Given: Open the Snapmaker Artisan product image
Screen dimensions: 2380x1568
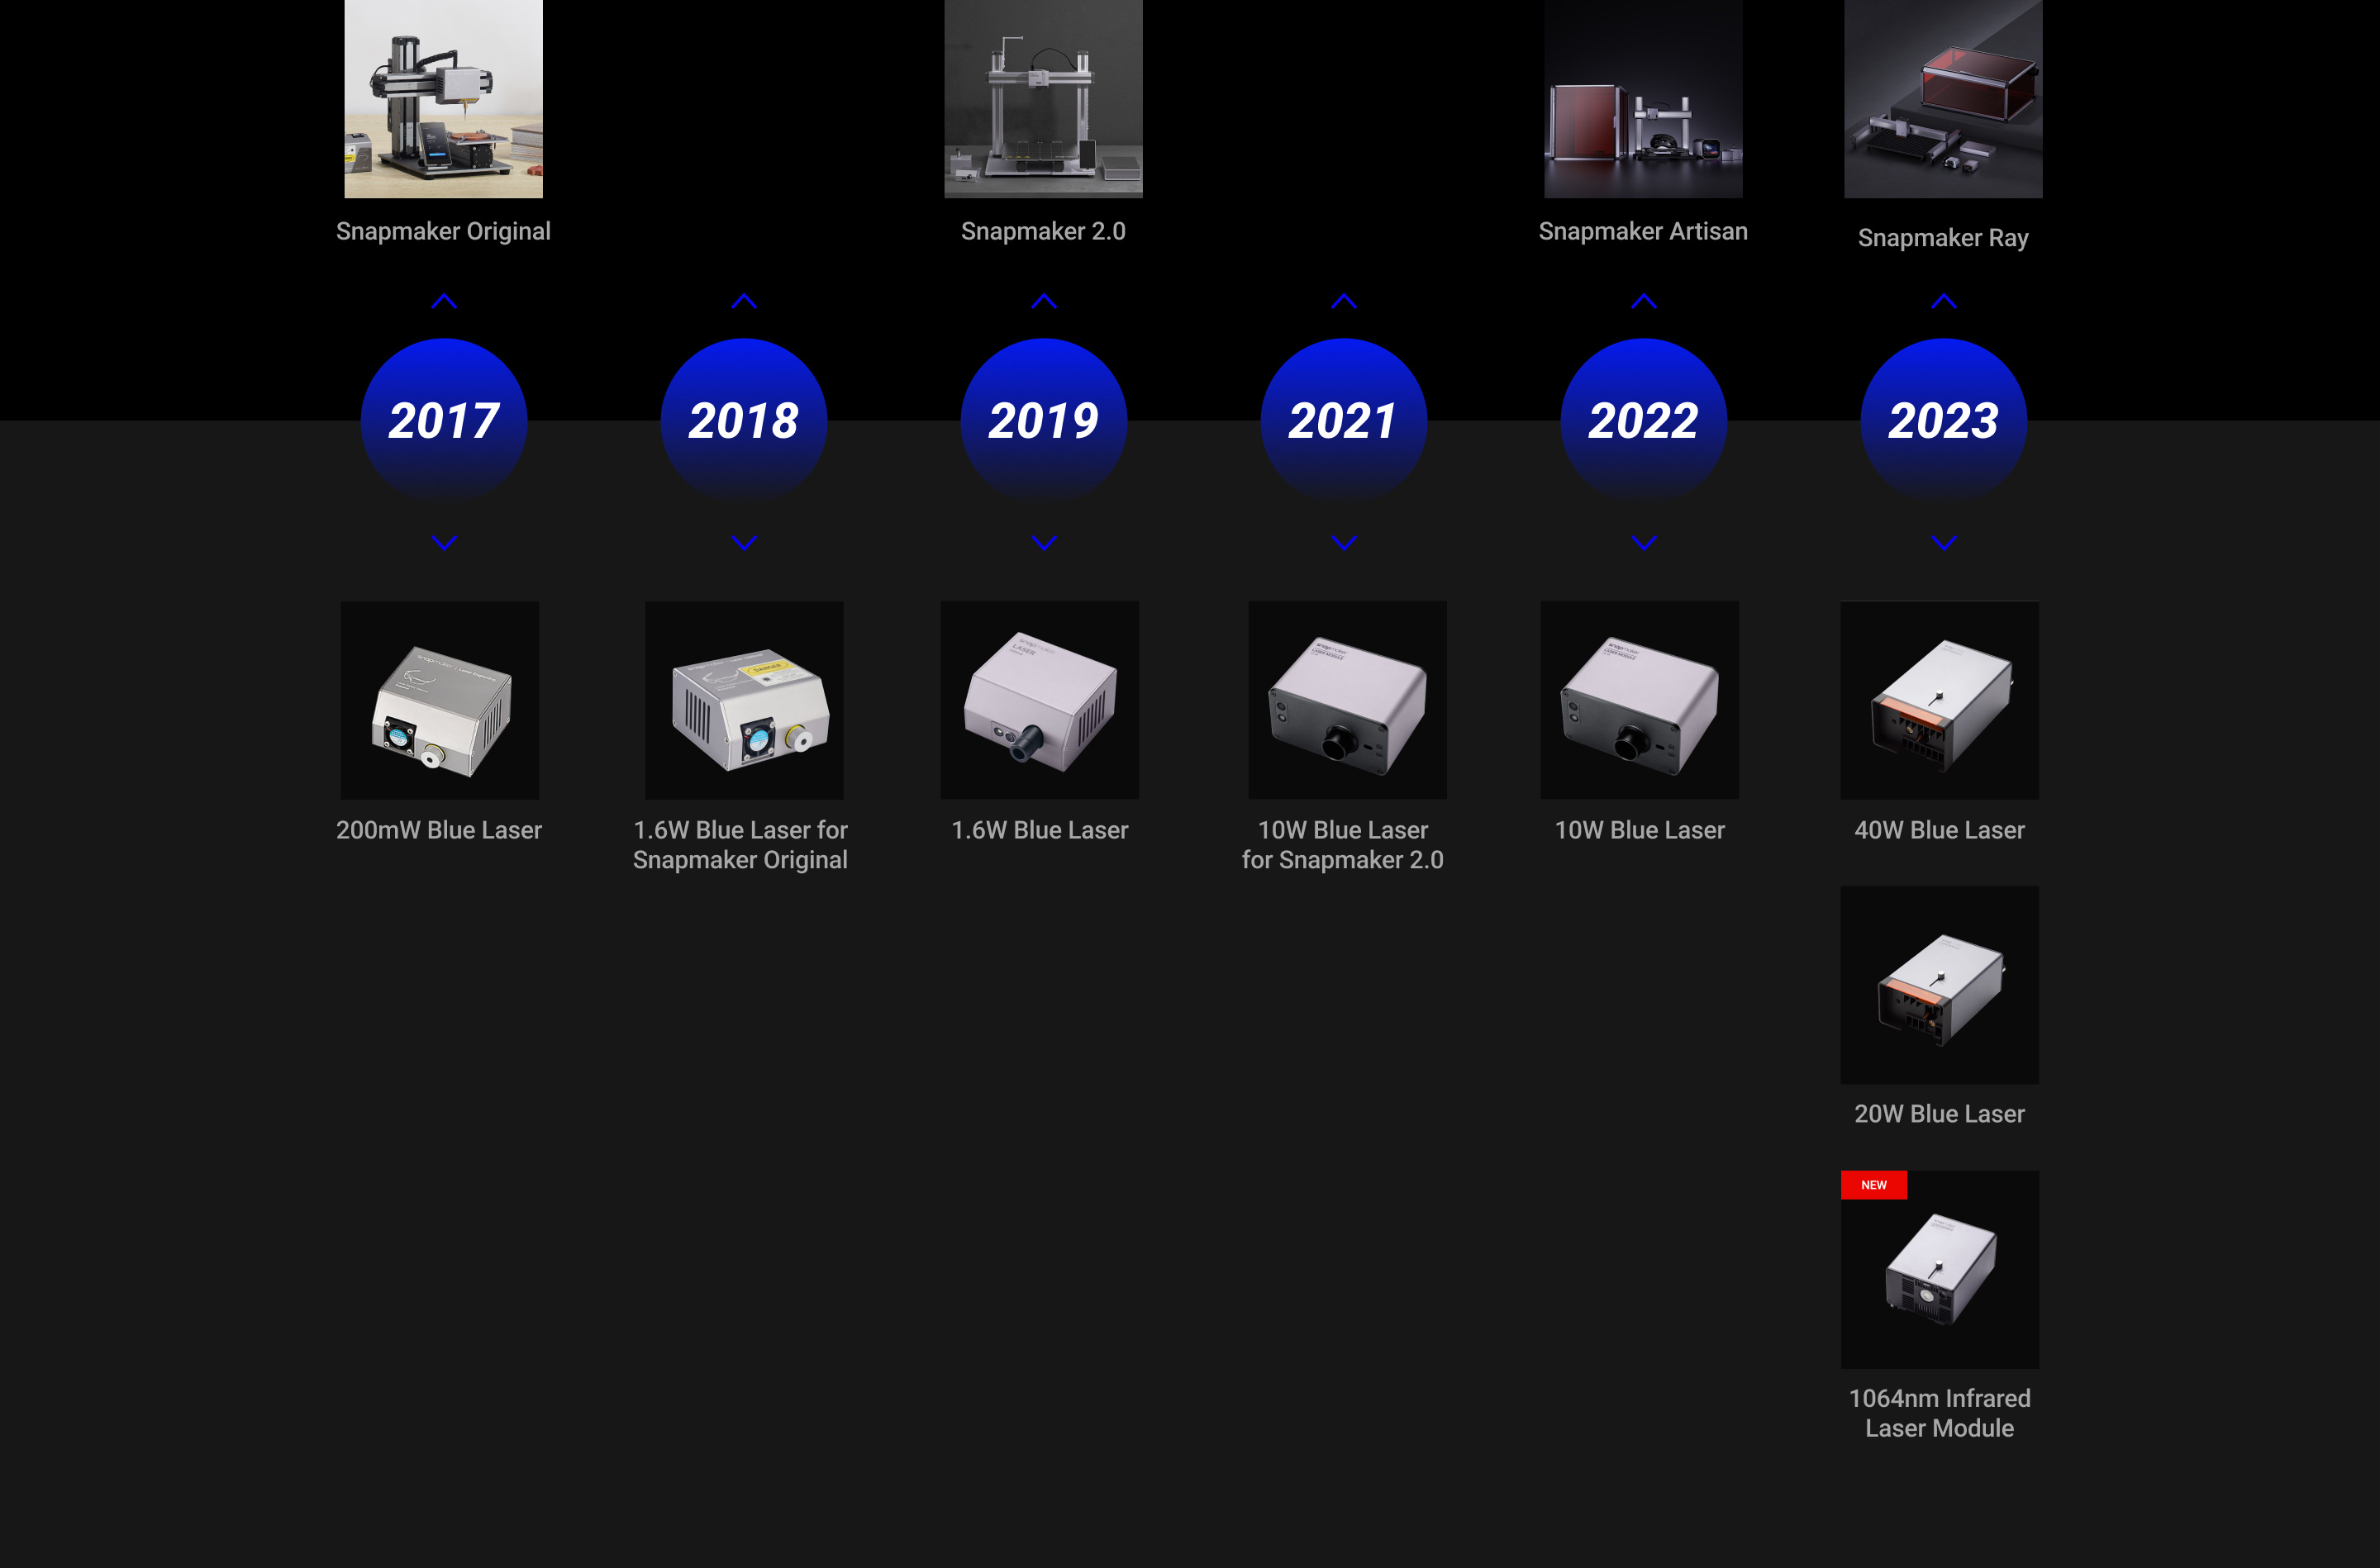Looking at the screenshot, I should point(1644,99).
